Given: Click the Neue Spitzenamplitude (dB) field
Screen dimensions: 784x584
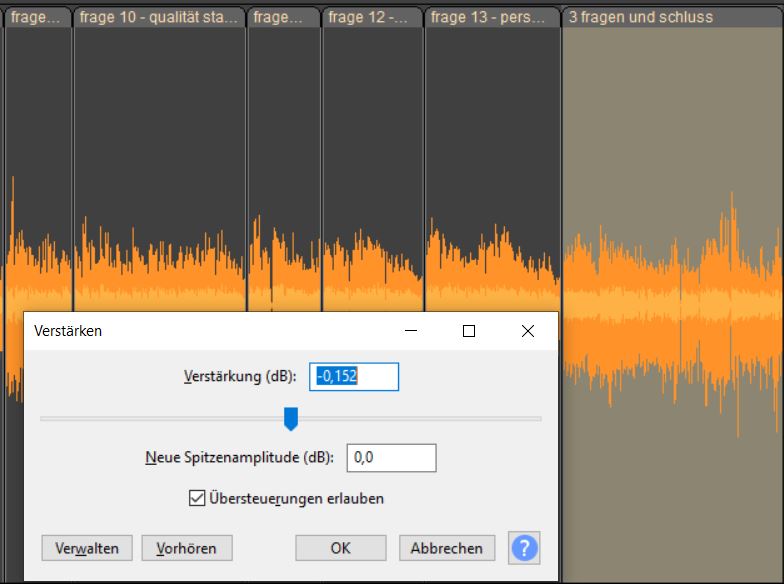Looking at the screenshot, I should pyautogui.click(x=392, y=458).
